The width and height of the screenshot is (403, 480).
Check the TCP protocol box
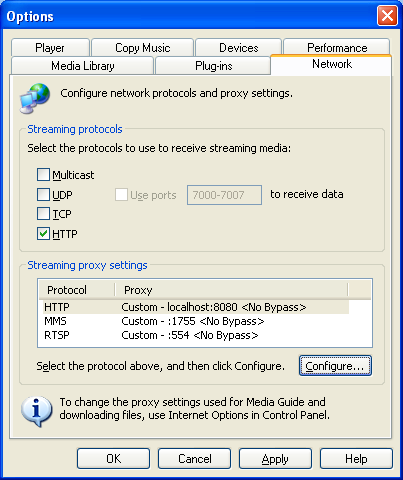[43, 214]
